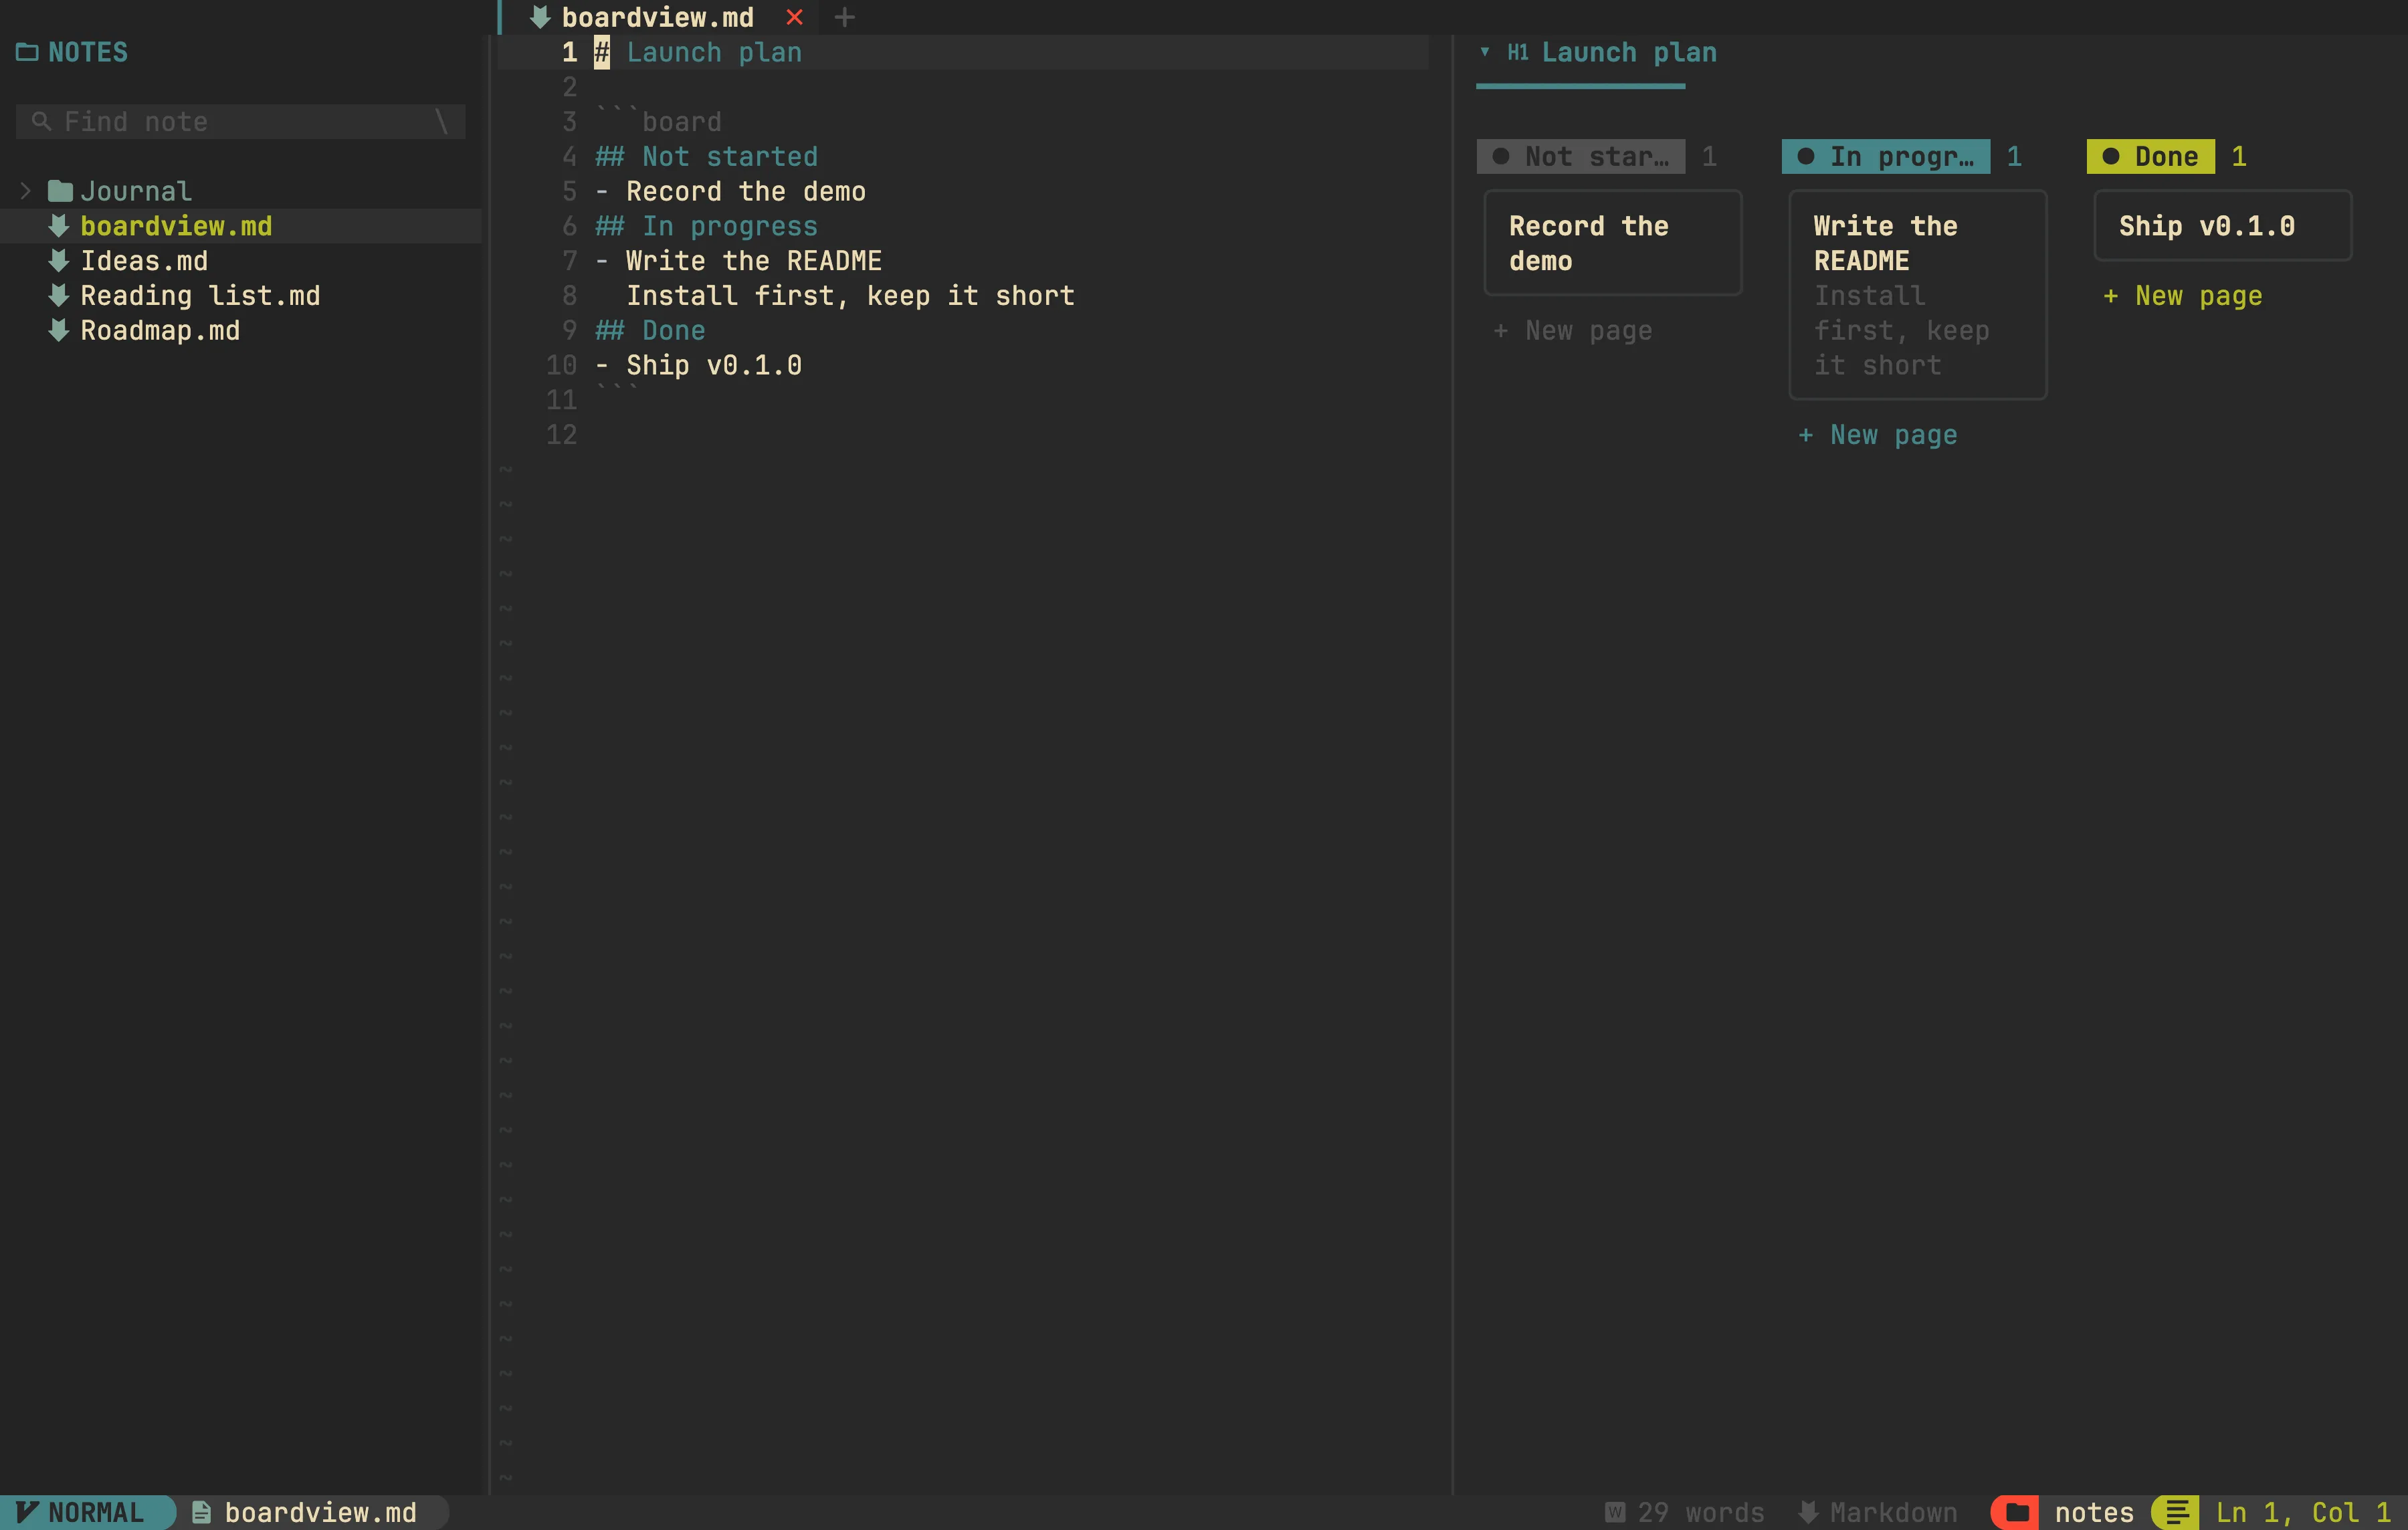Image resolution: width=2408 pixels, height=1530 pixels.
Task: Open the Record the demo card
Action: [x=1613, y=243]
